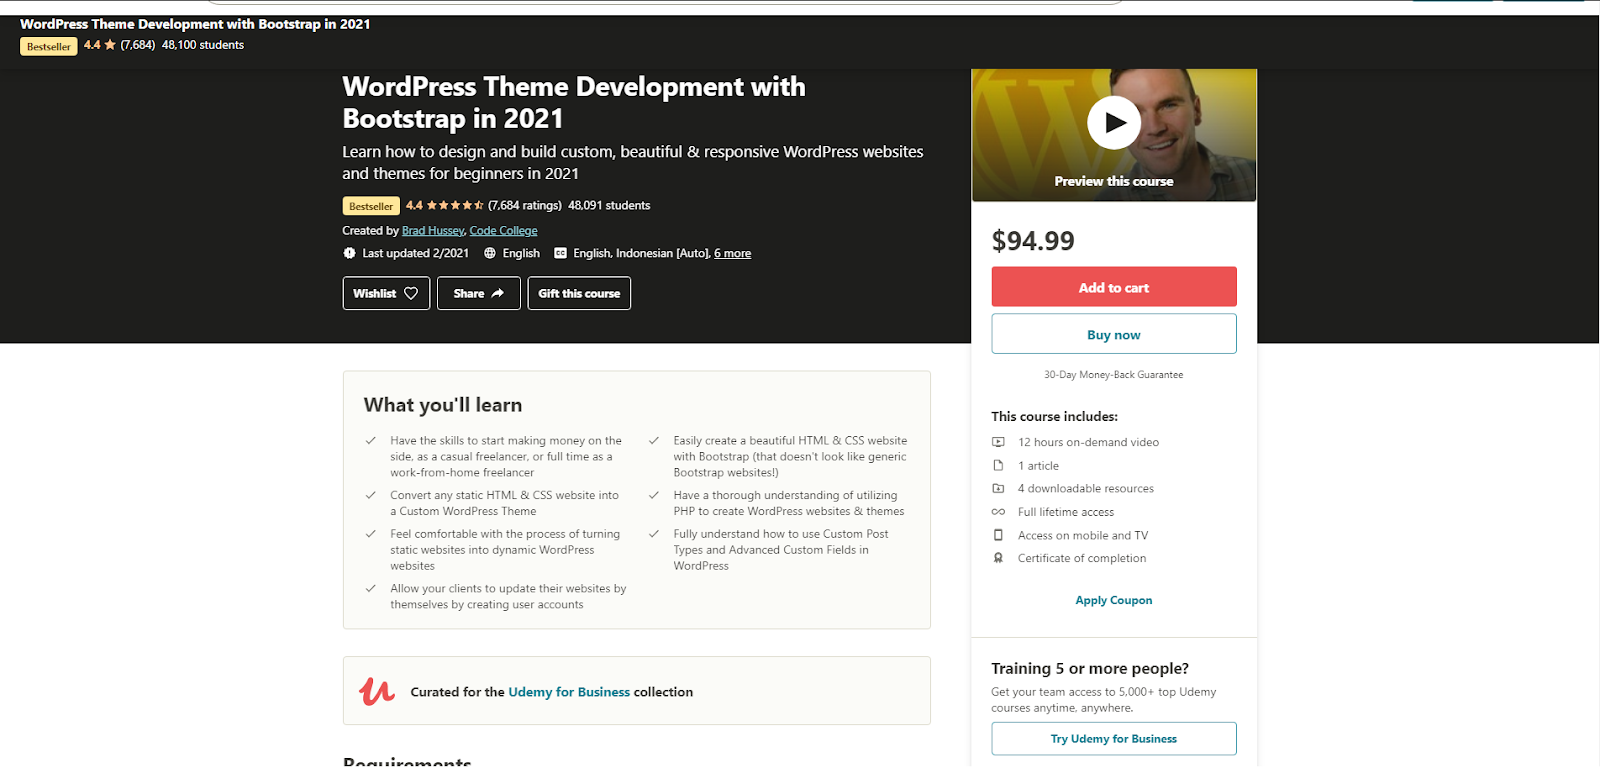Screen dimensions: 1600x768
Task: Add the course to cart
Action: click(x=1113, y=287)
